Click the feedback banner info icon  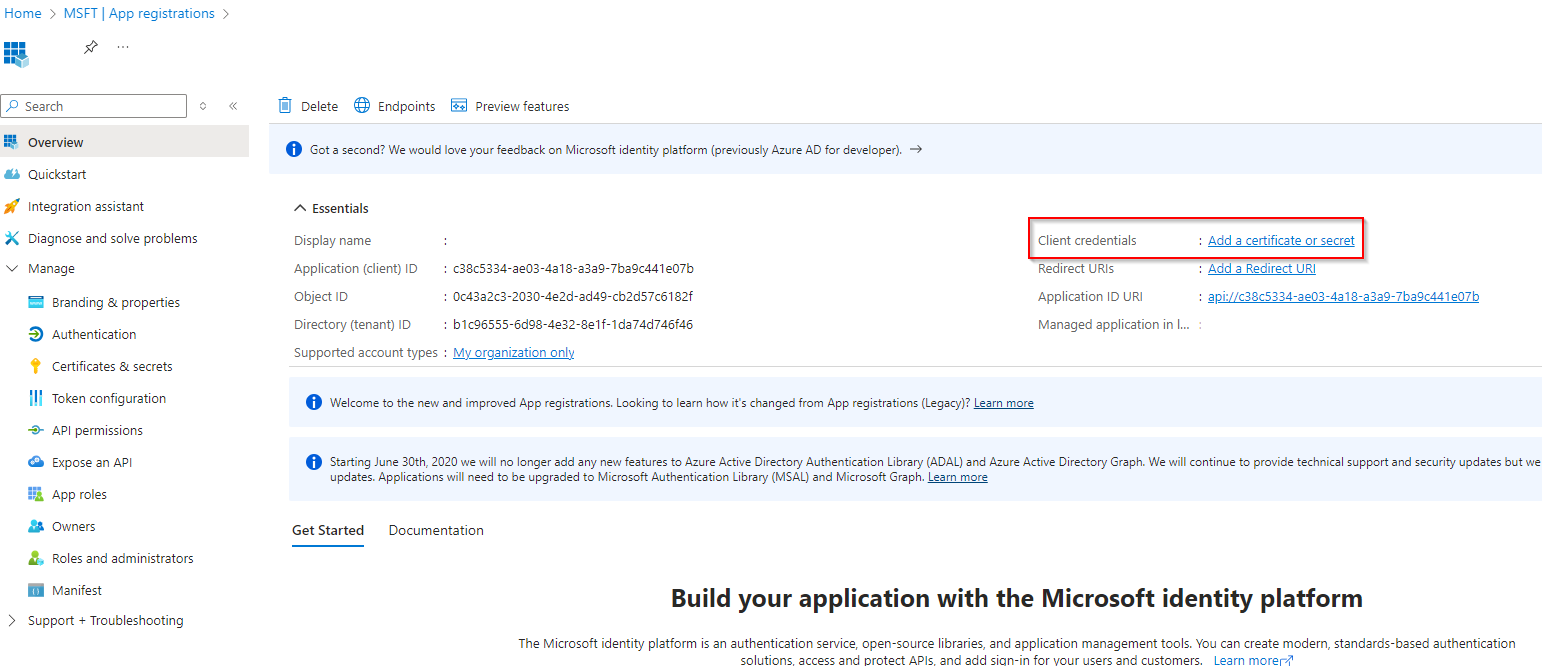pyautogui.click(x=294, y=149)
